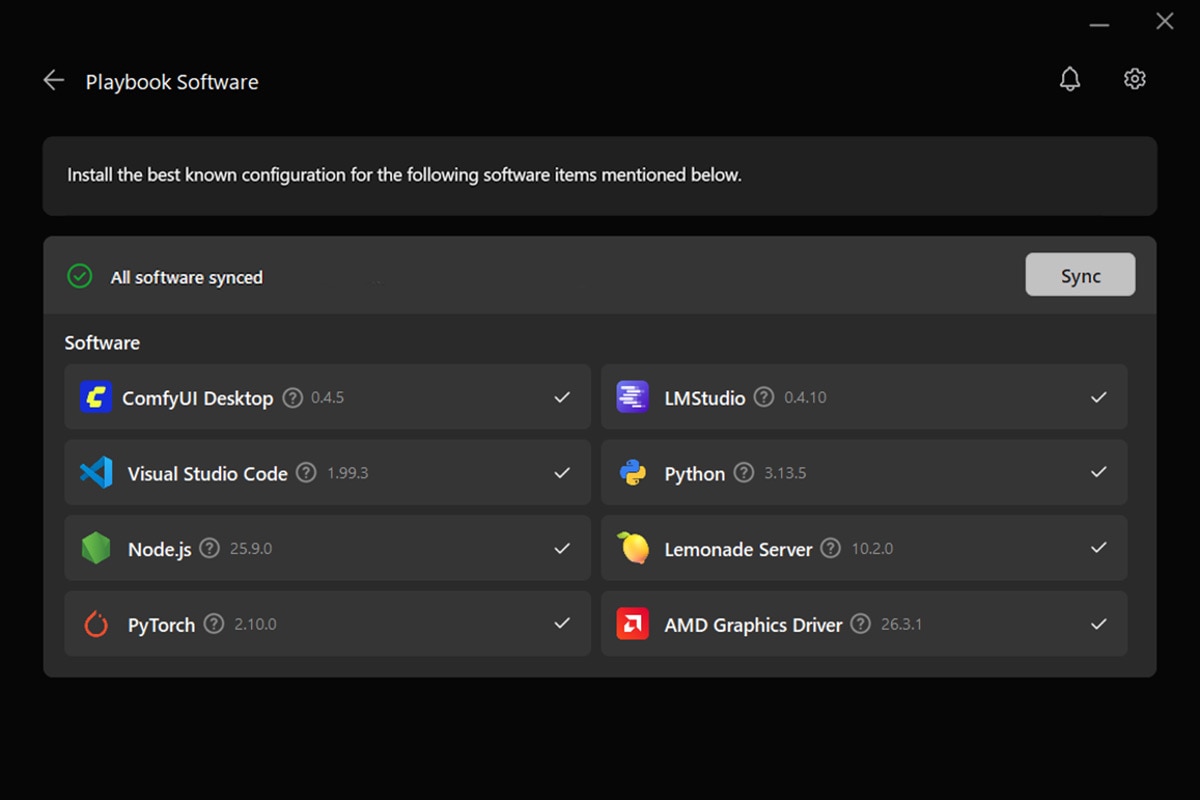Screen dimensions: 1200x800
Task: Click the AMD Graphics Driver checkmark
Action: [x=1099, y=624]
